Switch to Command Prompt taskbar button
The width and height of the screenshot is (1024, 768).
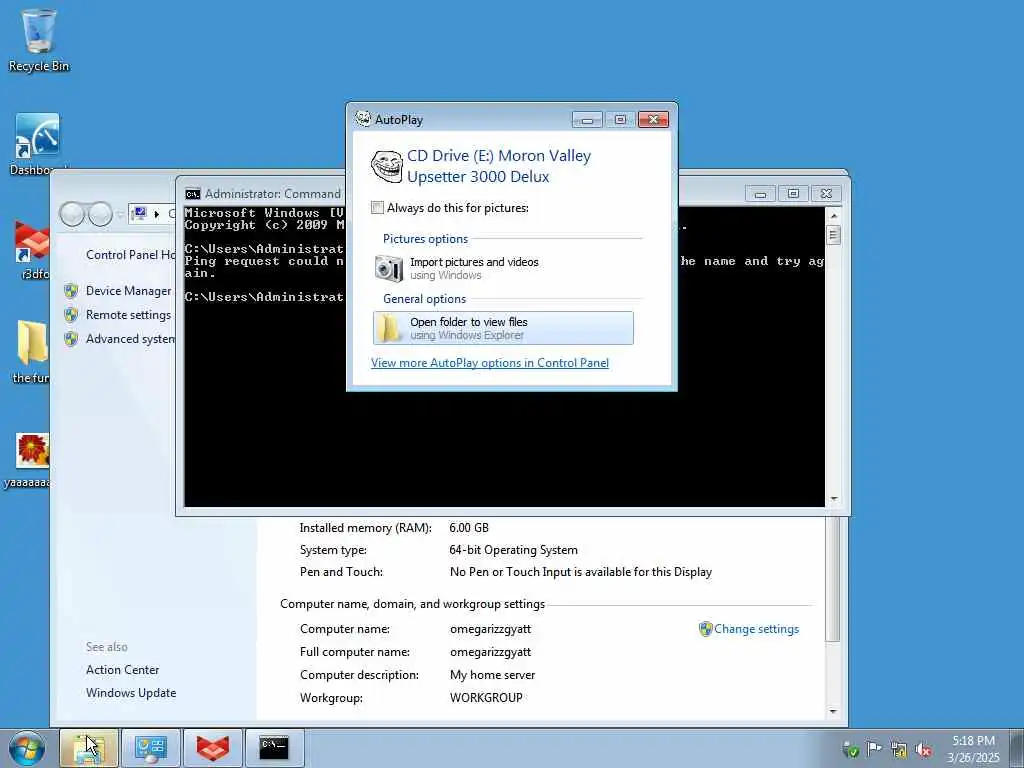click(x=274, y=748)
